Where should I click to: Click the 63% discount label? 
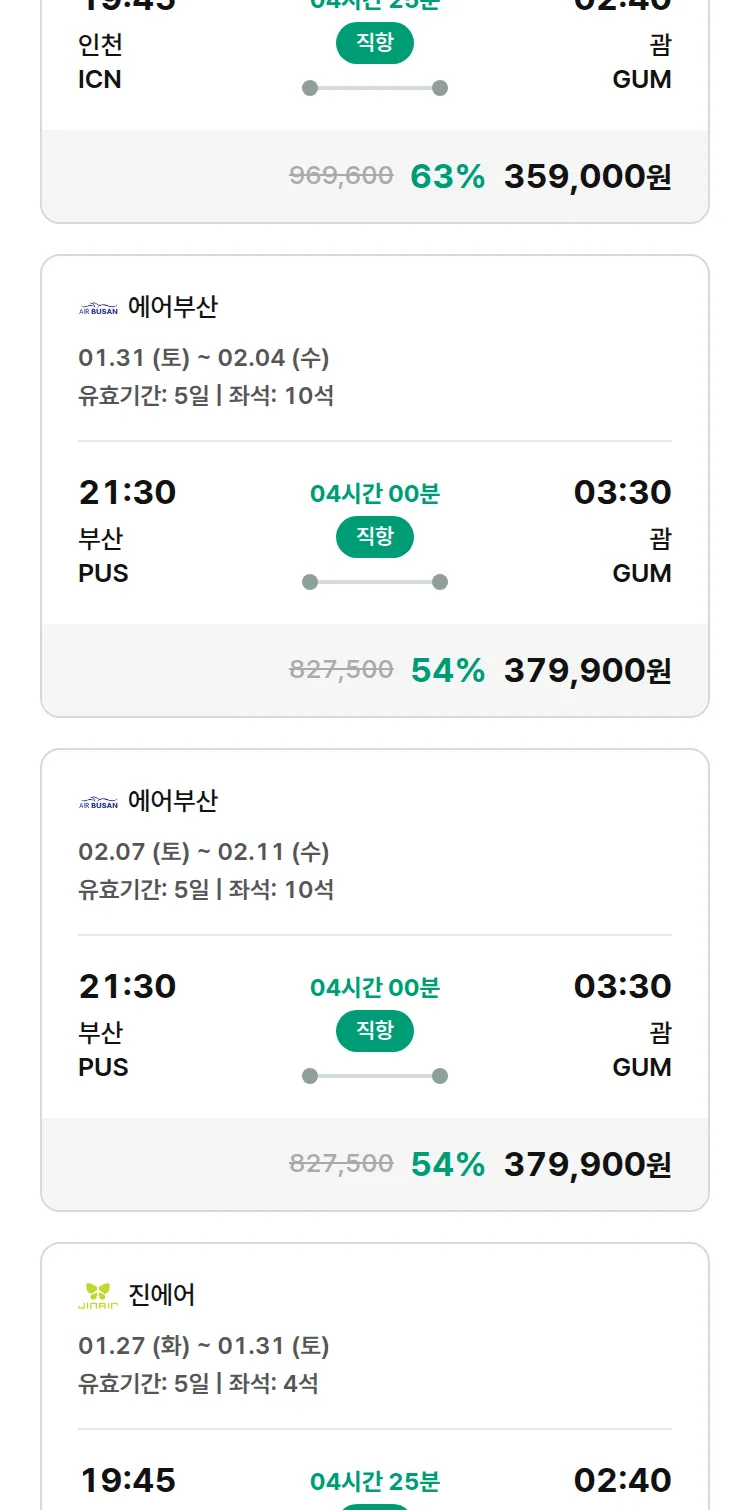pos(447,177)
